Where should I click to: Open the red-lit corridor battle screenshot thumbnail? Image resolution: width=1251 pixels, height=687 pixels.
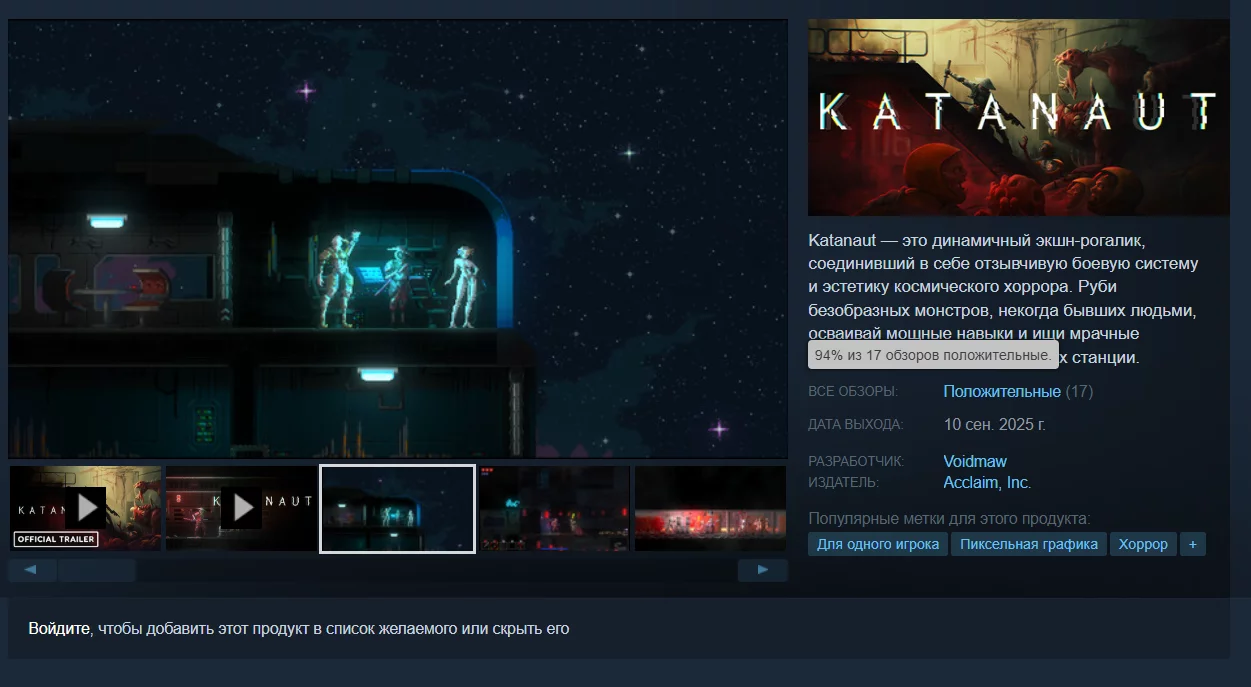point(710,508)
